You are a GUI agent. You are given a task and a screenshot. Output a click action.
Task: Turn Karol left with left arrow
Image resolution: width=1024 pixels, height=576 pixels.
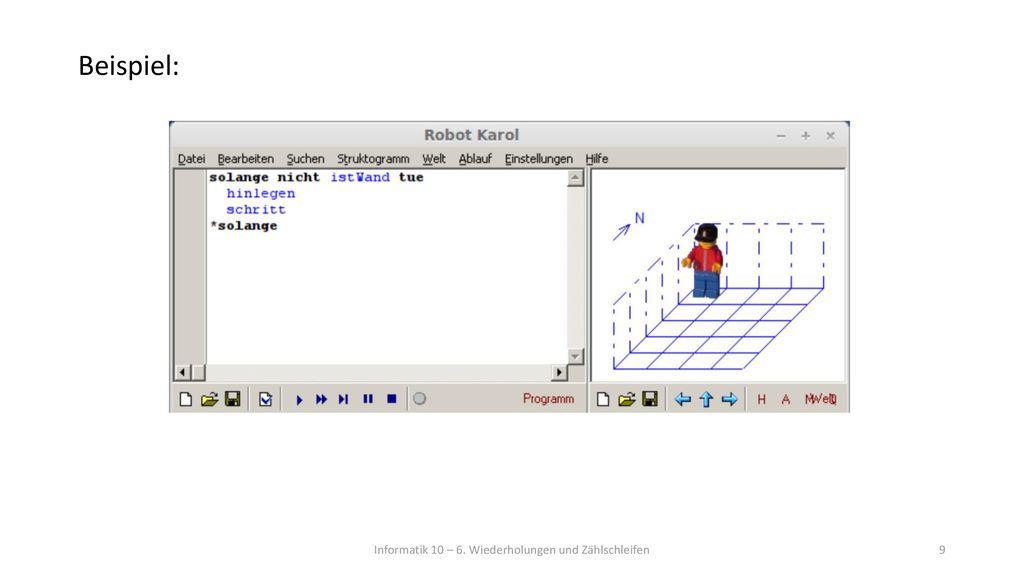coord(682,399)
